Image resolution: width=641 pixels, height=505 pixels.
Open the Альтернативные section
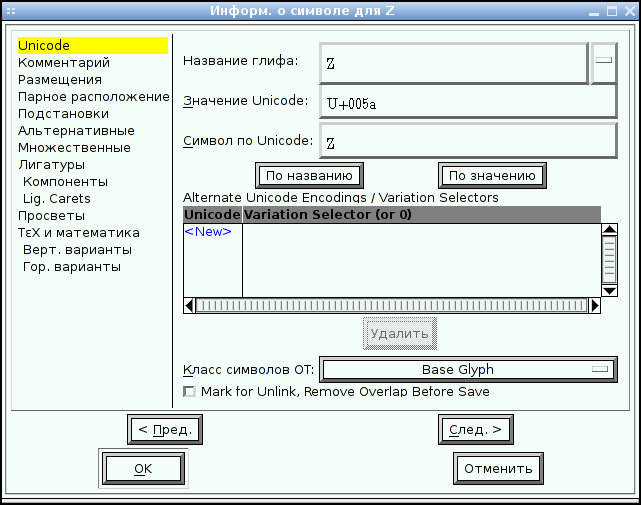[76, 131]
